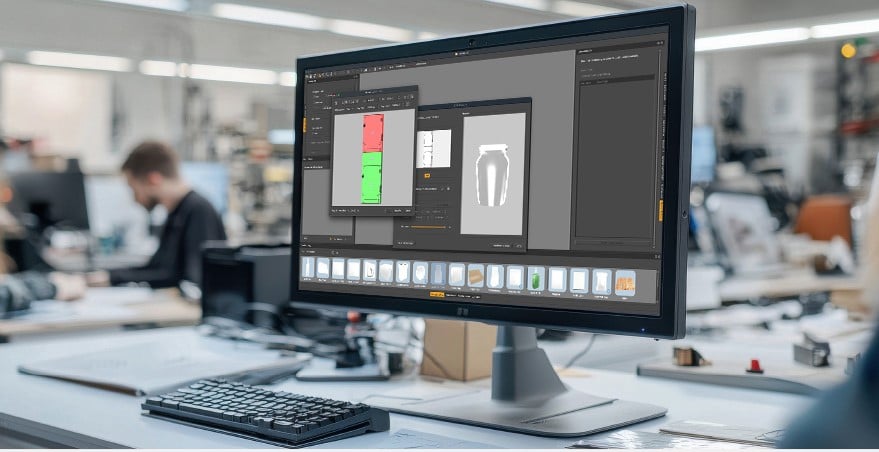Select the first thumbnail in the library strip
Screen dimensions: 879x452
tap(309, 267)
